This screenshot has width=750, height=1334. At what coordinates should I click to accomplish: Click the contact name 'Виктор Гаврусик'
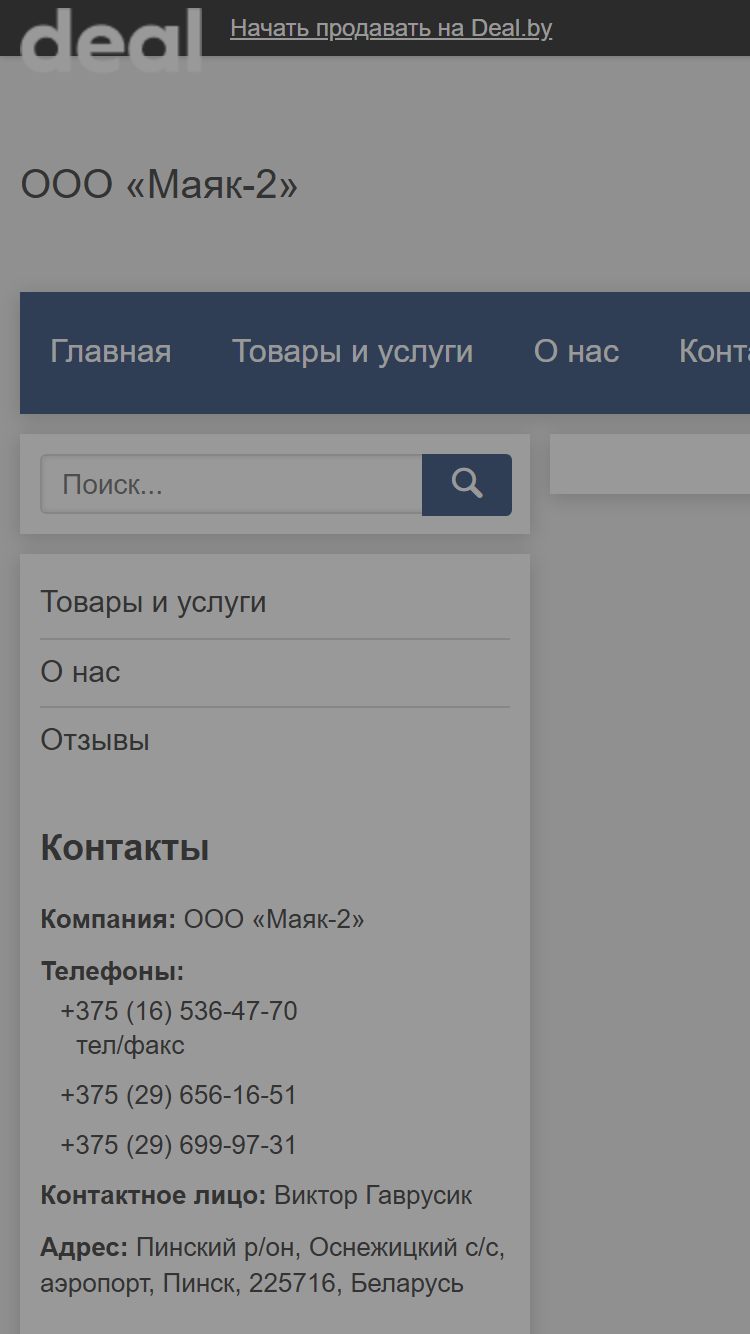point(373,1195)
